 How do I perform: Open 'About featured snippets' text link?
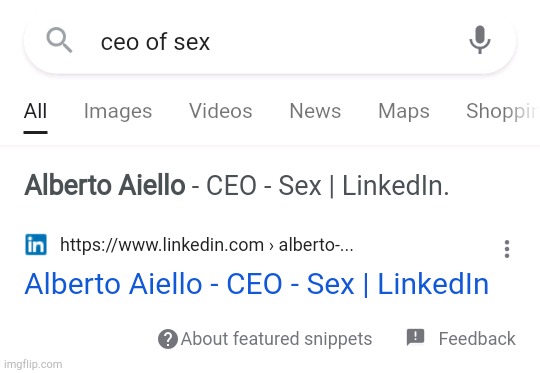(x=276, y=339)
